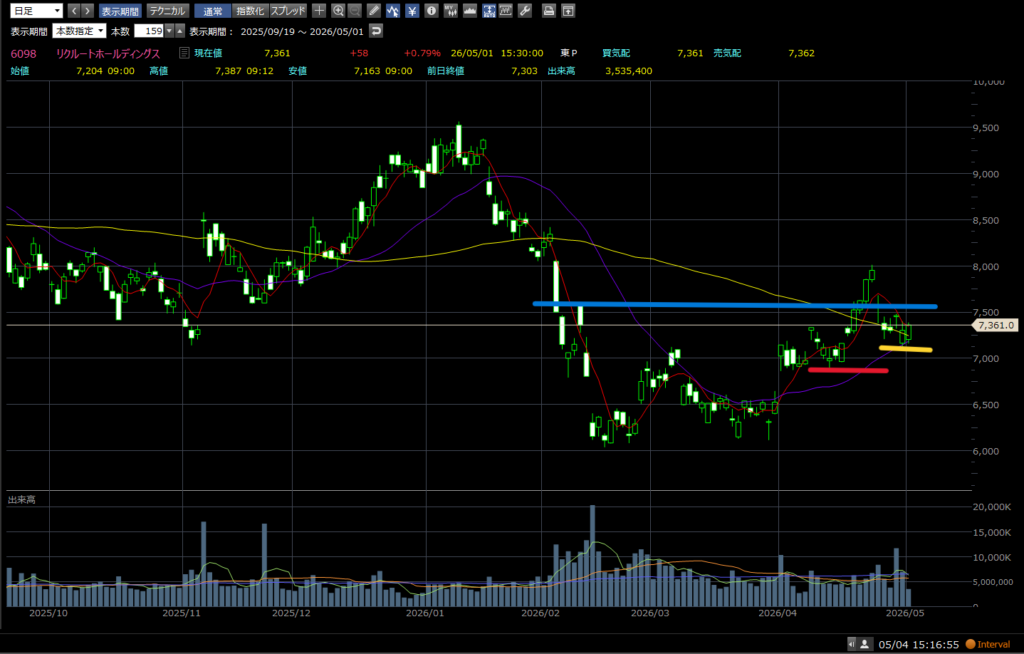Go to next period arrow
This screenshot has width=1024, height=654.
(88, 10)
